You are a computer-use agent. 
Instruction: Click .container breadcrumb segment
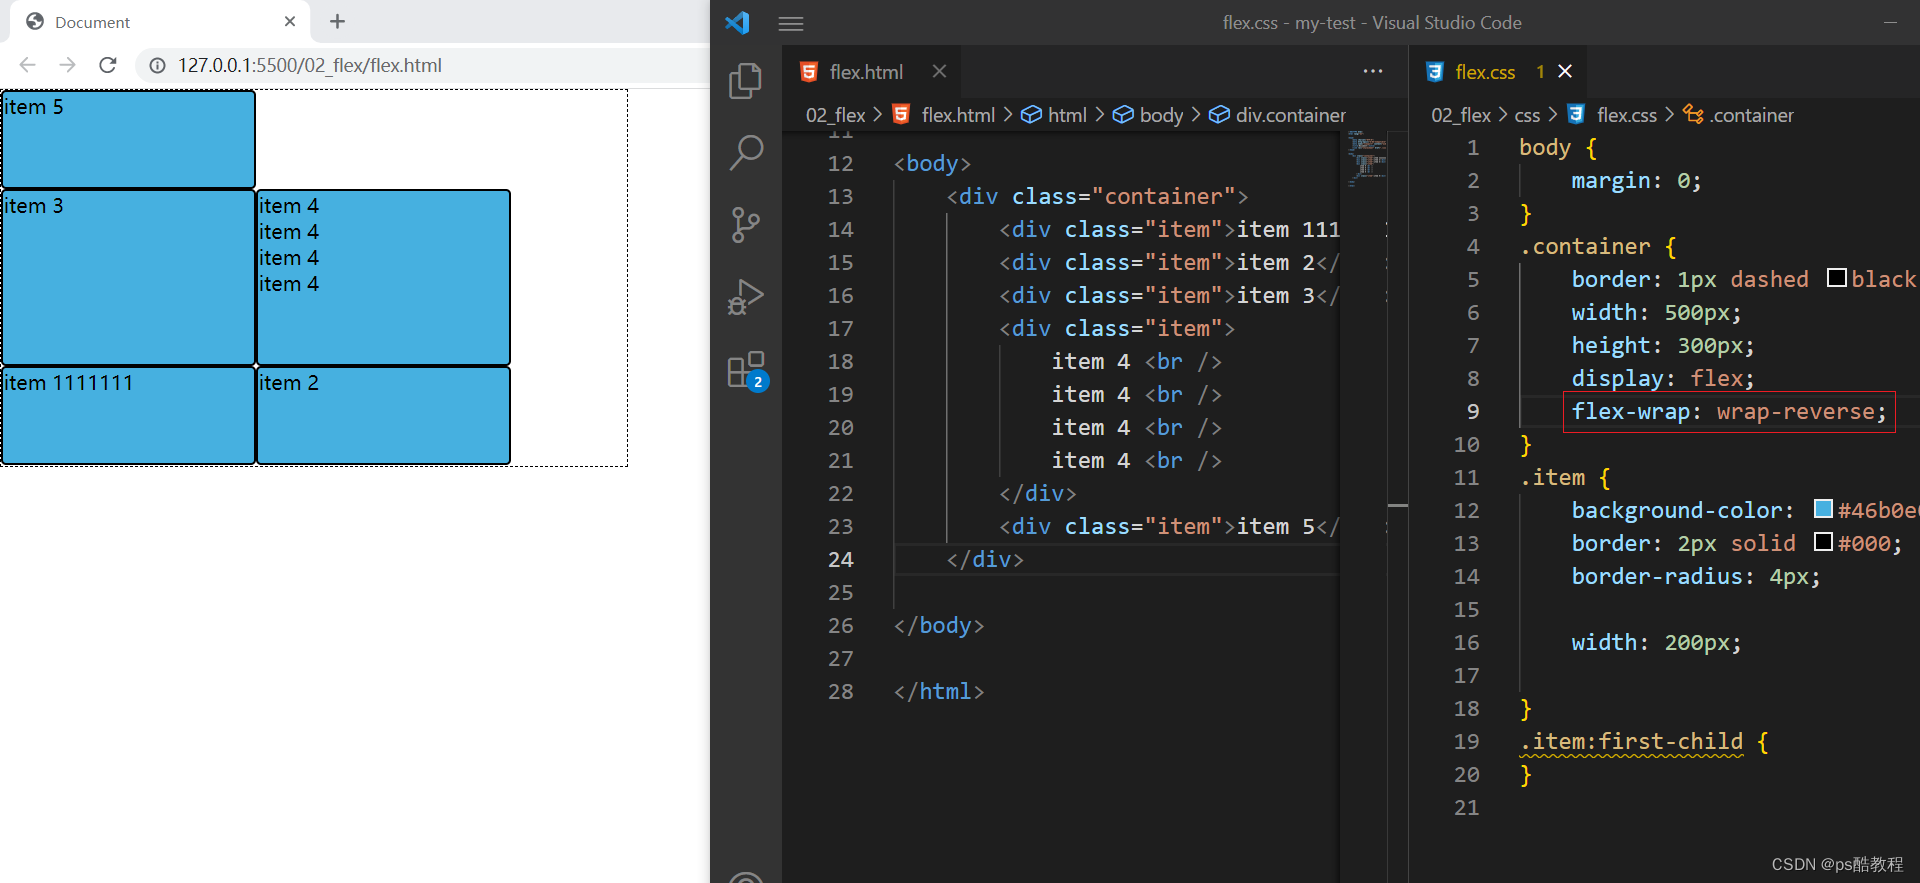coord(1751,115)
